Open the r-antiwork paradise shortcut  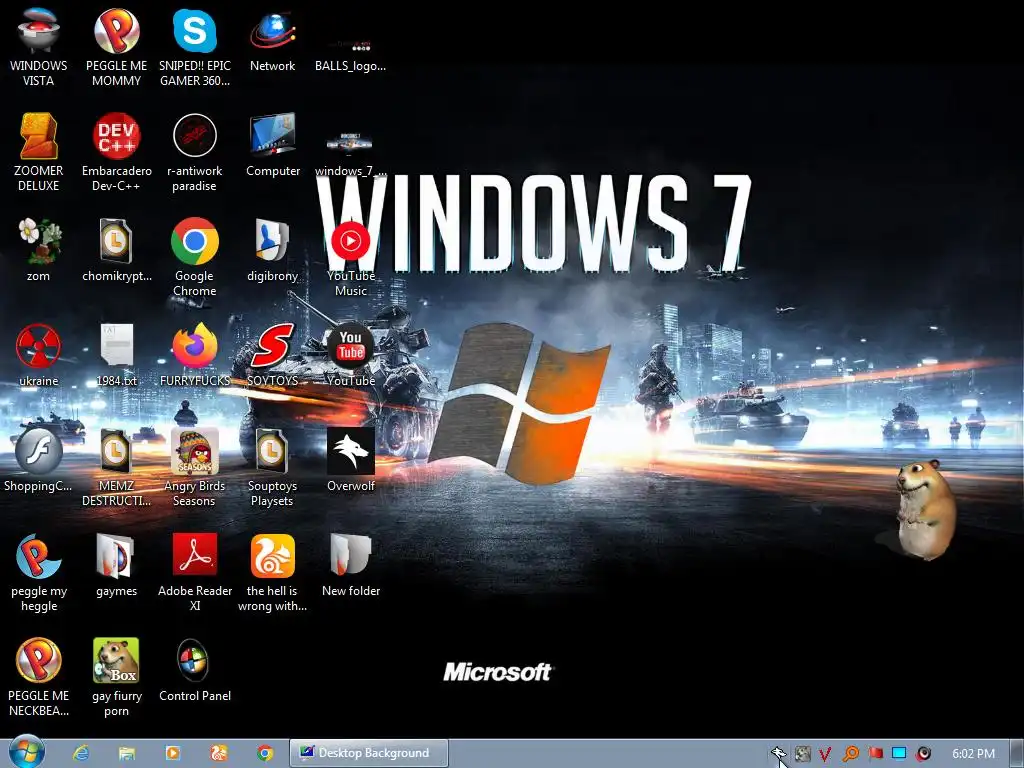tap(195, 152)
